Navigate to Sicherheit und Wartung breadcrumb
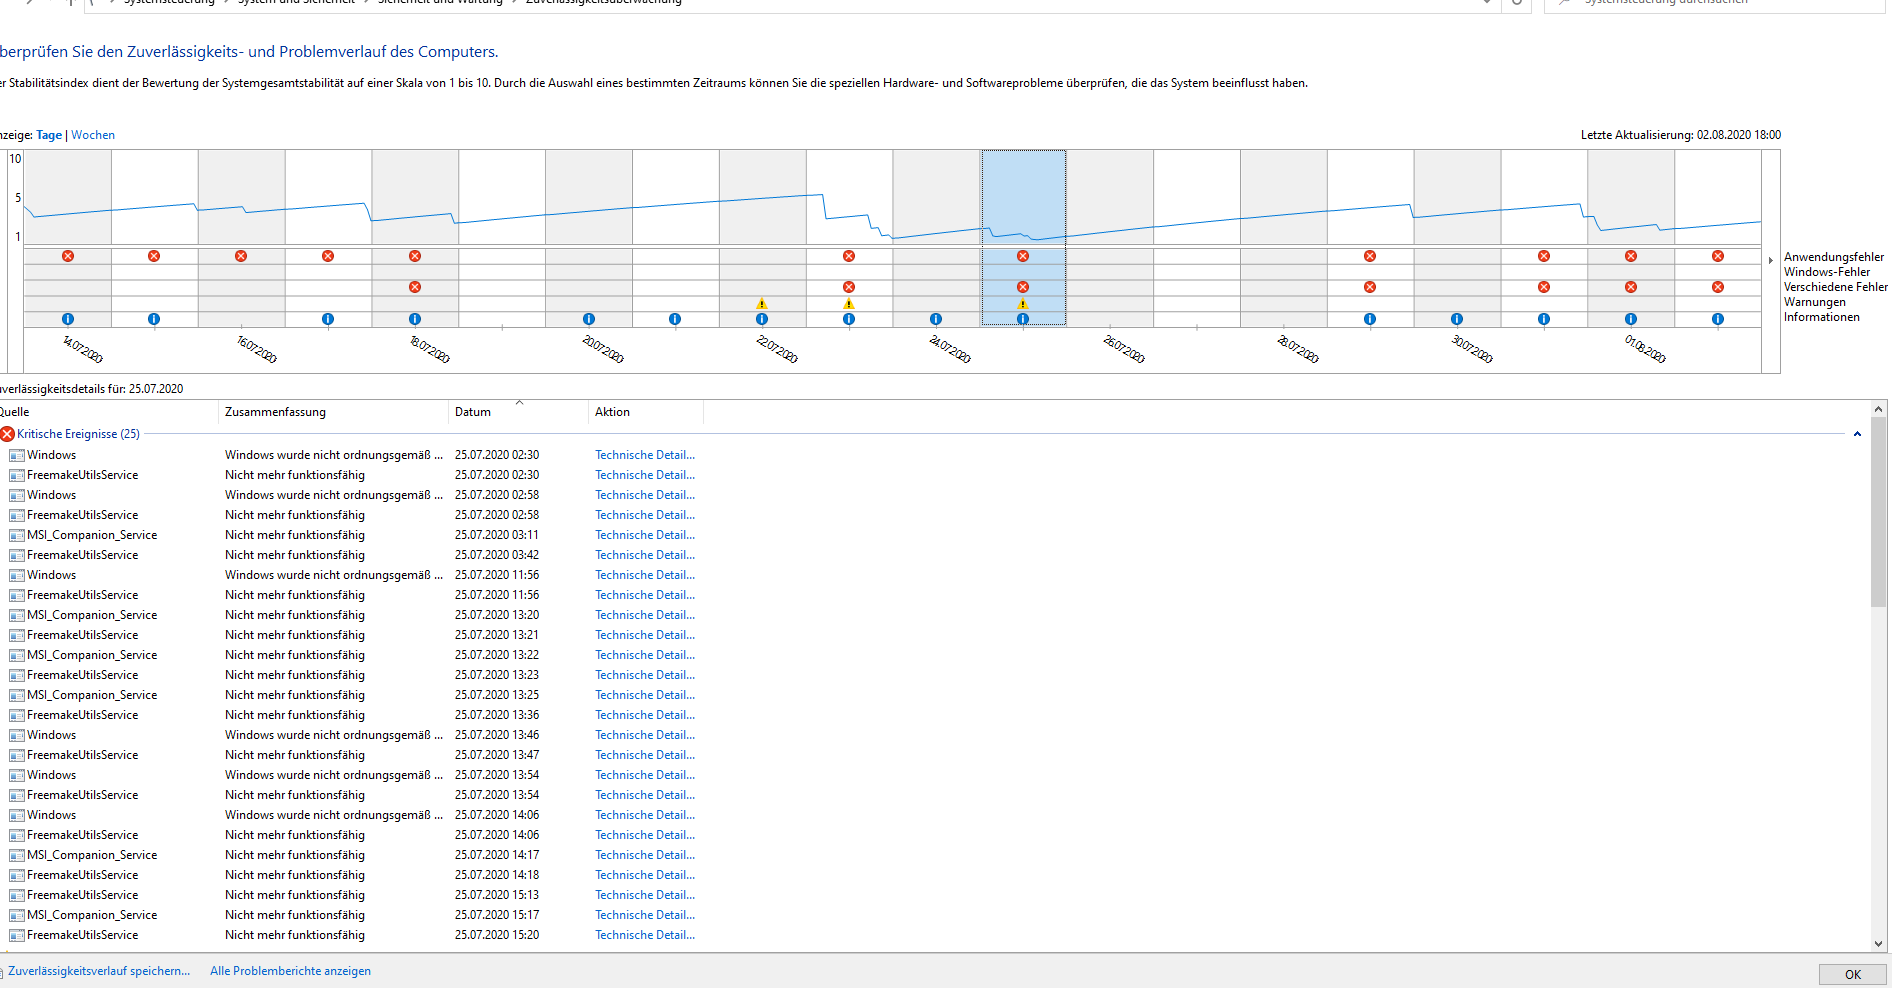1892x988 pixels. pos(440,3)
